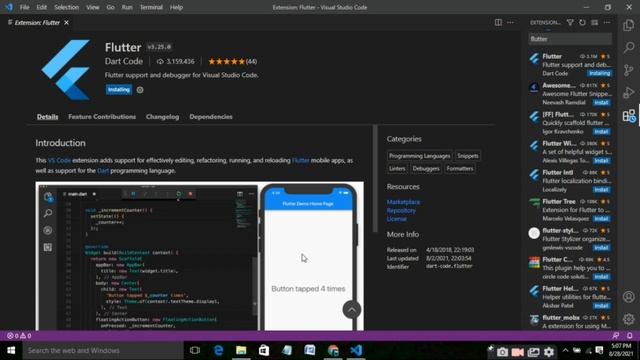Image resolution: width=640 pixels, height=360 pixels.
Task: Refresh the extensions list
Action: pos(582,22)
